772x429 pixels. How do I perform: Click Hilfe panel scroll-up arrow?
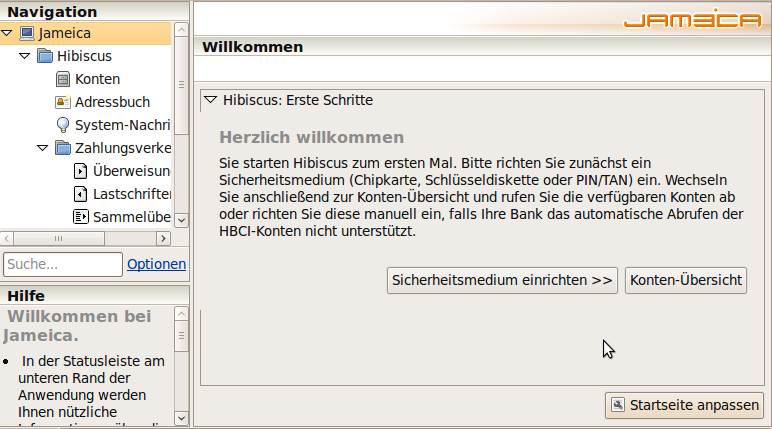click(181, 314)
